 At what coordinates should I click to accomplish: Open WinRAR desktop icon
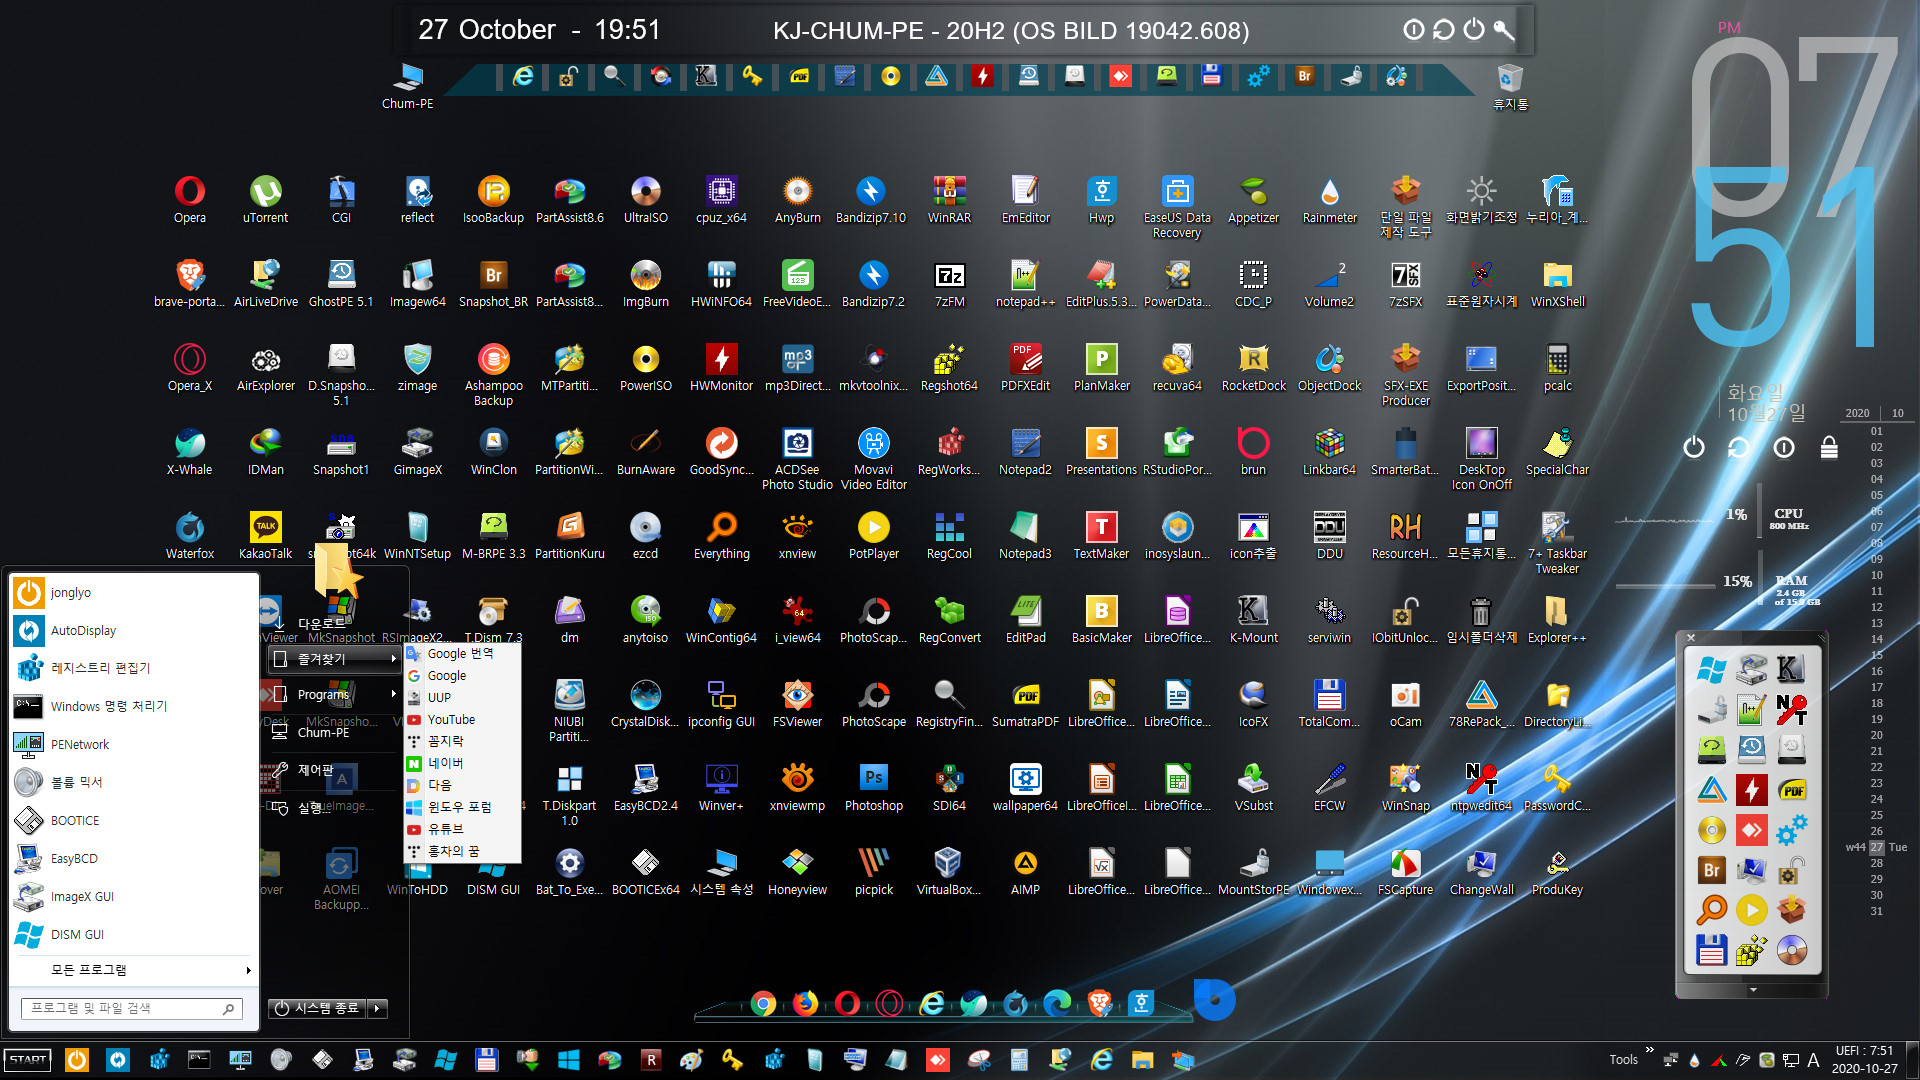[949, 199]
